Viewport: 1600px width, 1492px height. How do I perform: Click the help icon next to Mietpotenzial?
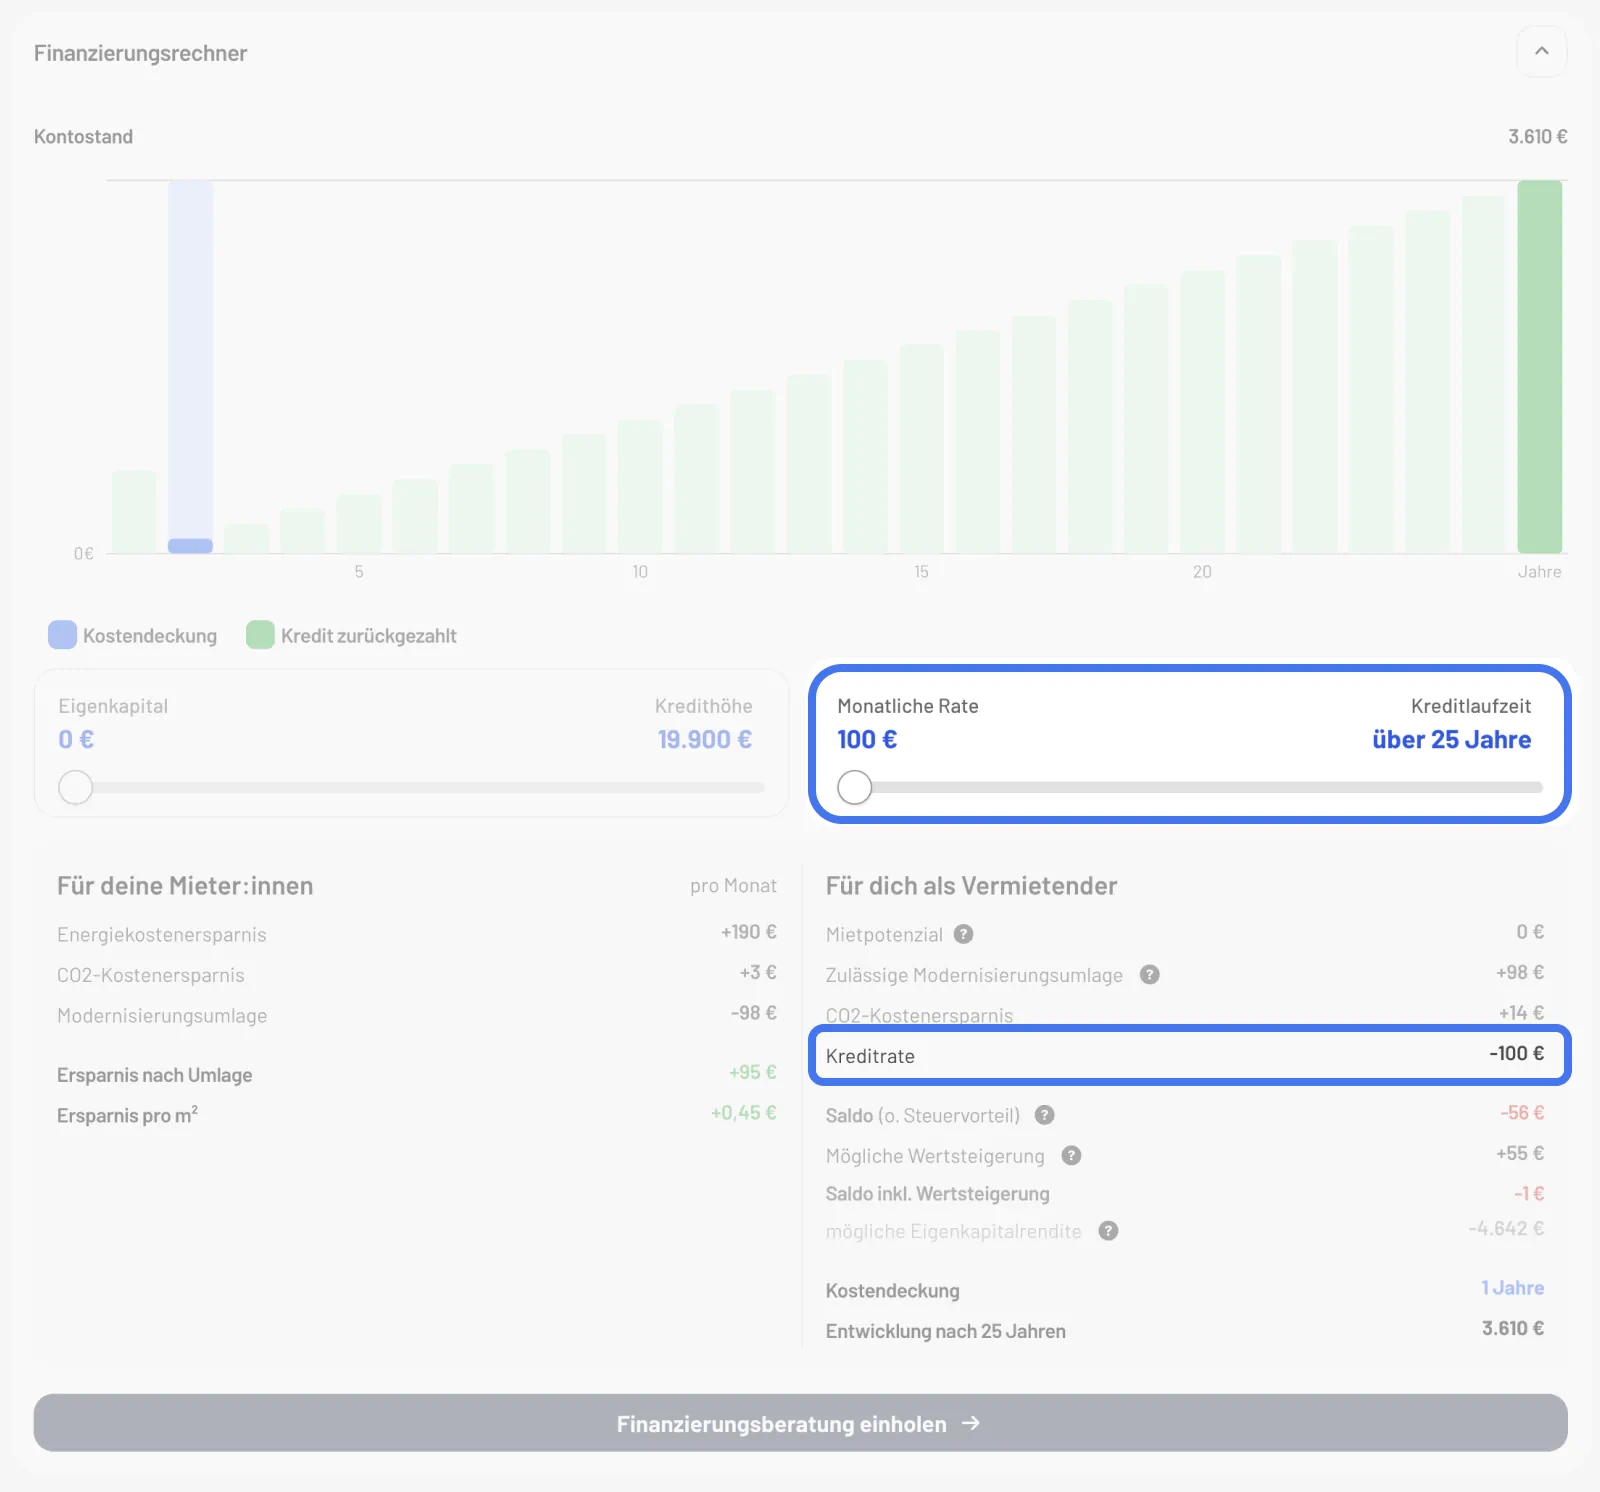click(963, 934)
